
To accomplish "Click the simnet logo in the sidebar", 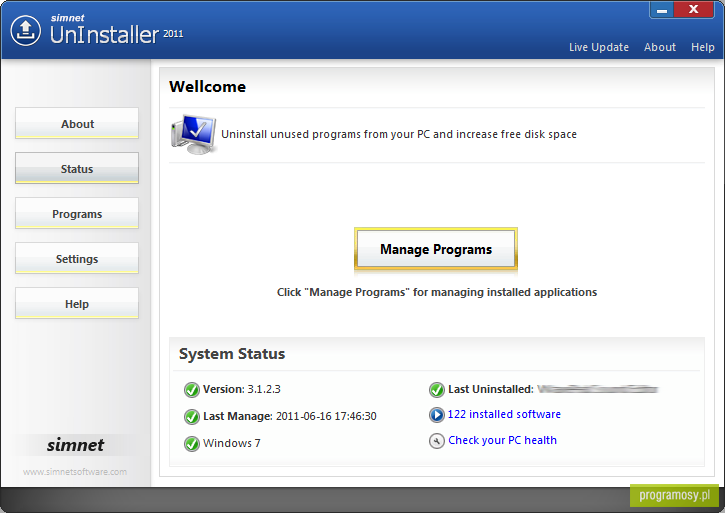I will [x=75, y=445].
